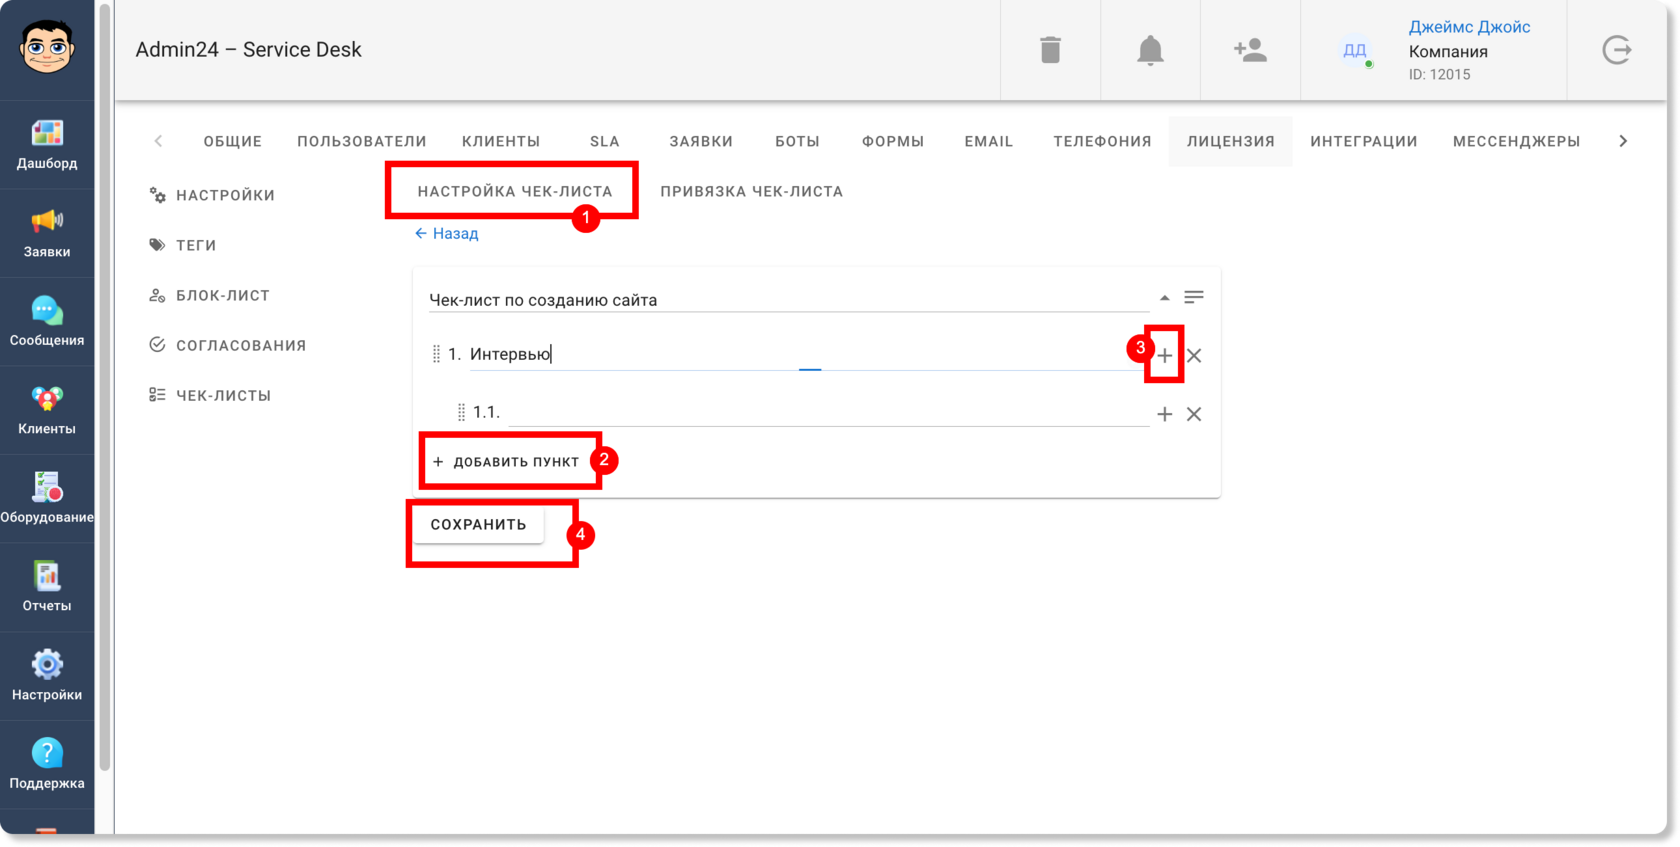Show next tabs with right chevron

click(x=1623, y=141)
